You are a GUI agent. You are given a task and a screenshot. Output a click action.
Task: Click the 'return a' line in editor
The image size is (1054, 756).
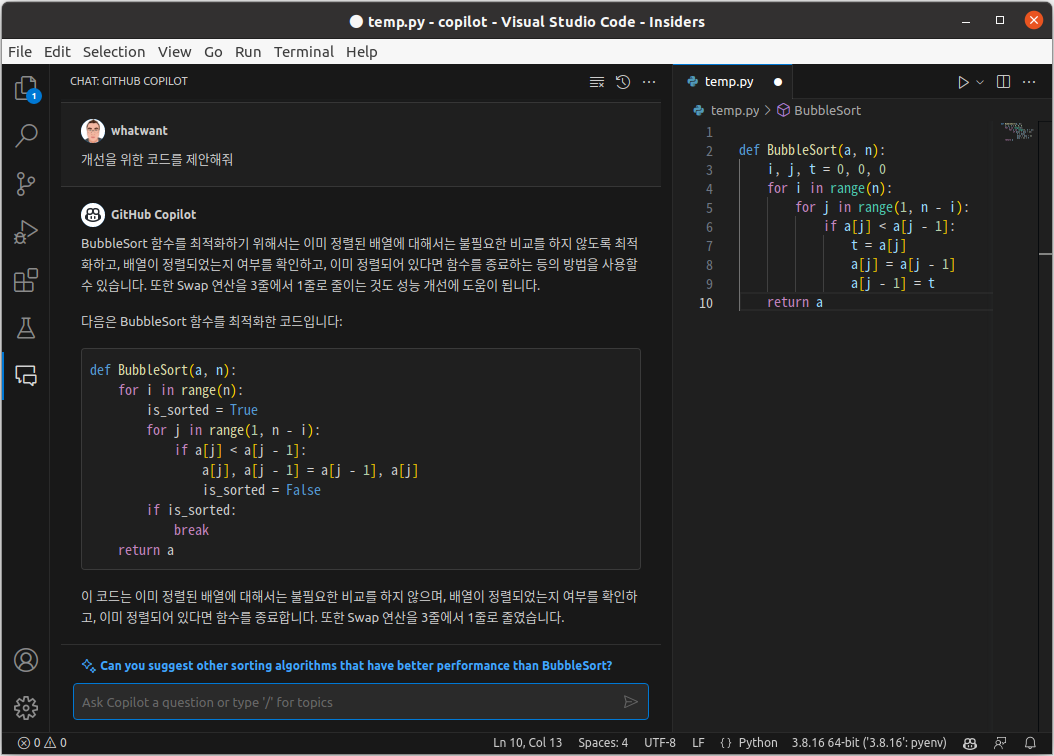[795, 302]
